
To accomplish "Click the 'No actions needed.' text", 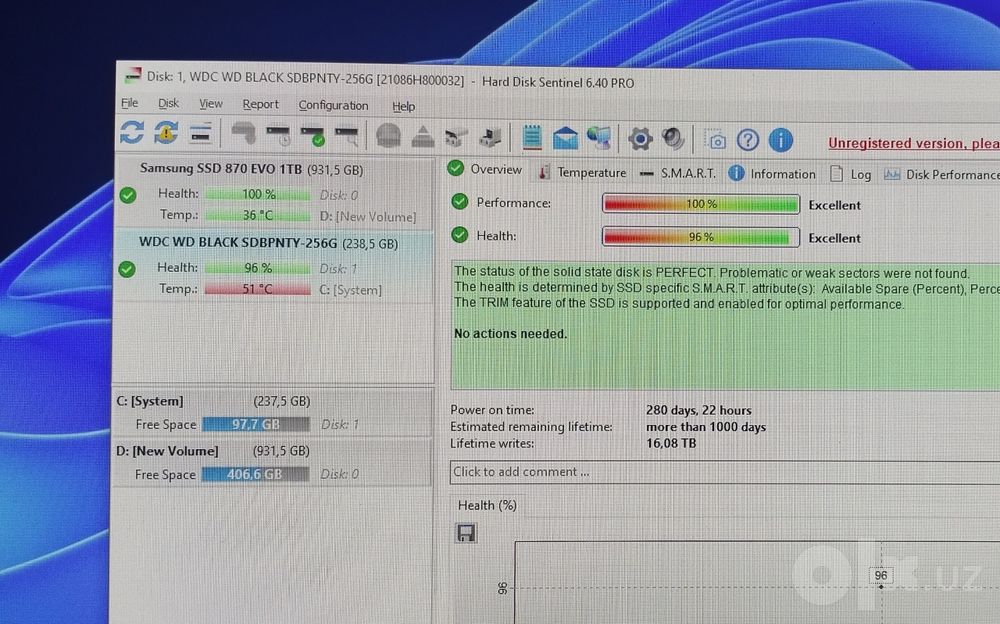I will pos(510,334).
